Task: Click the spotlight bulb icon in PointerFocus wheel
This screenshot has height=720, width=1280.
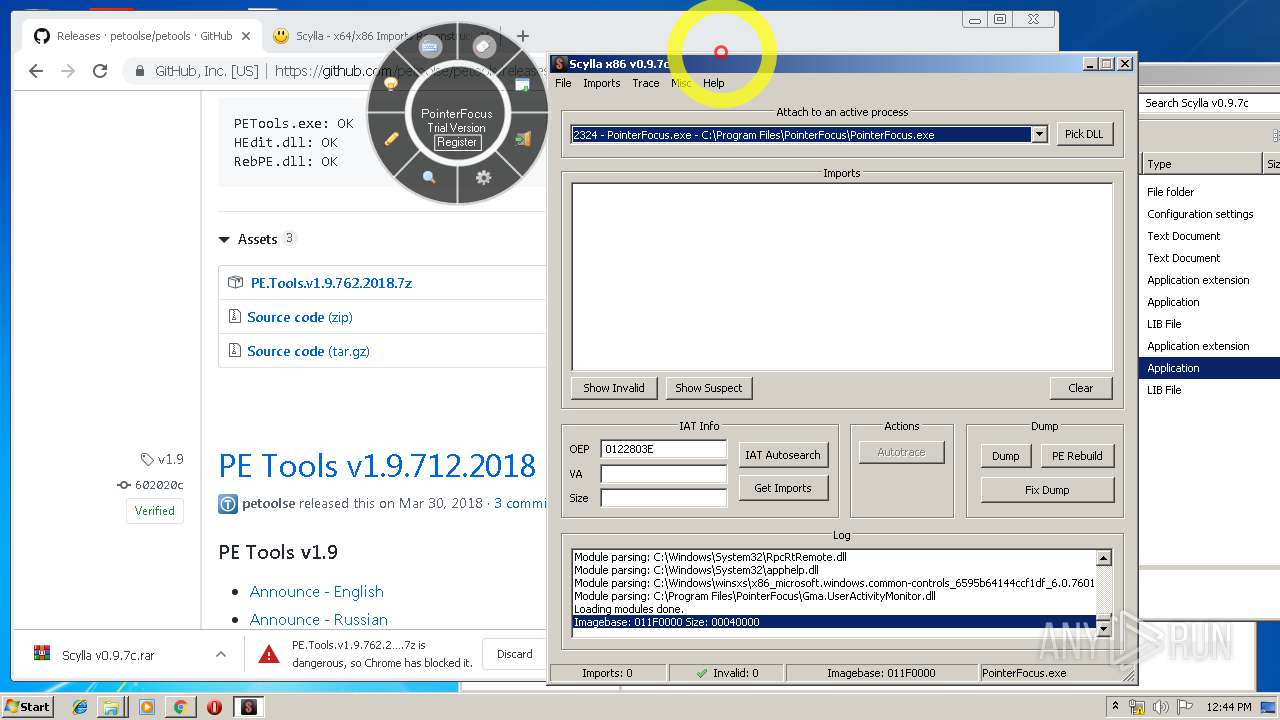Action: (x=391, y=85)
